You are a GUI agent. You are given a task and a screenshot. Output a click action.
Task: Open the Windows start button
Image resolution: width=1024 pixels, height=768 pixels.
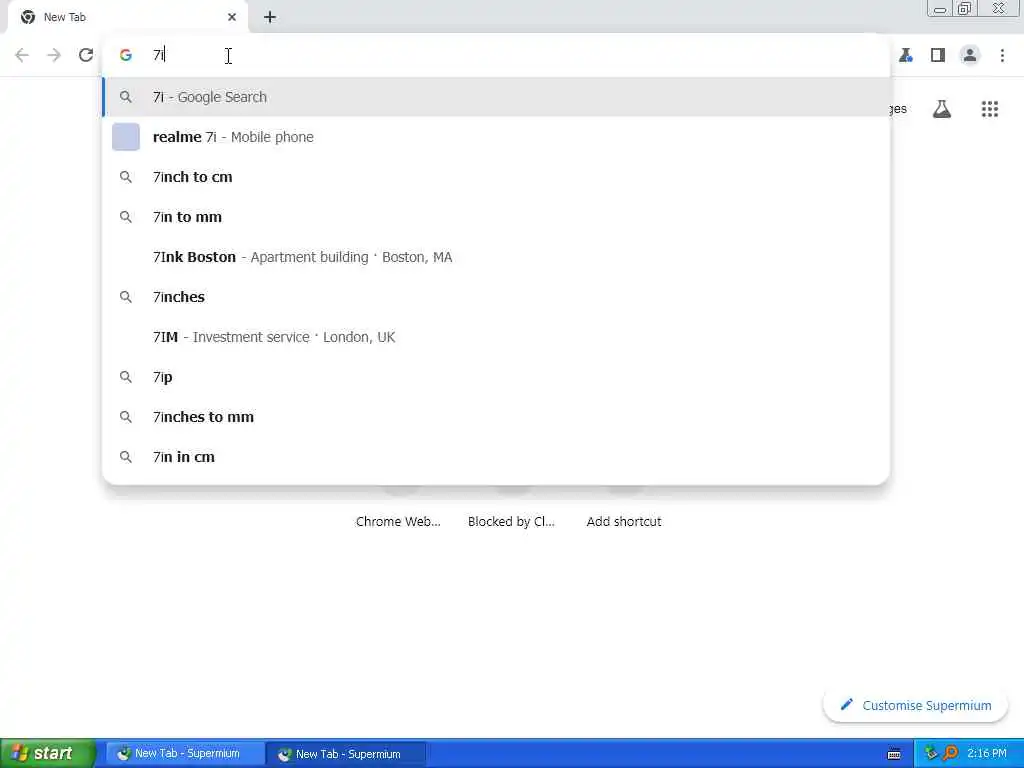tap(48, 753)
